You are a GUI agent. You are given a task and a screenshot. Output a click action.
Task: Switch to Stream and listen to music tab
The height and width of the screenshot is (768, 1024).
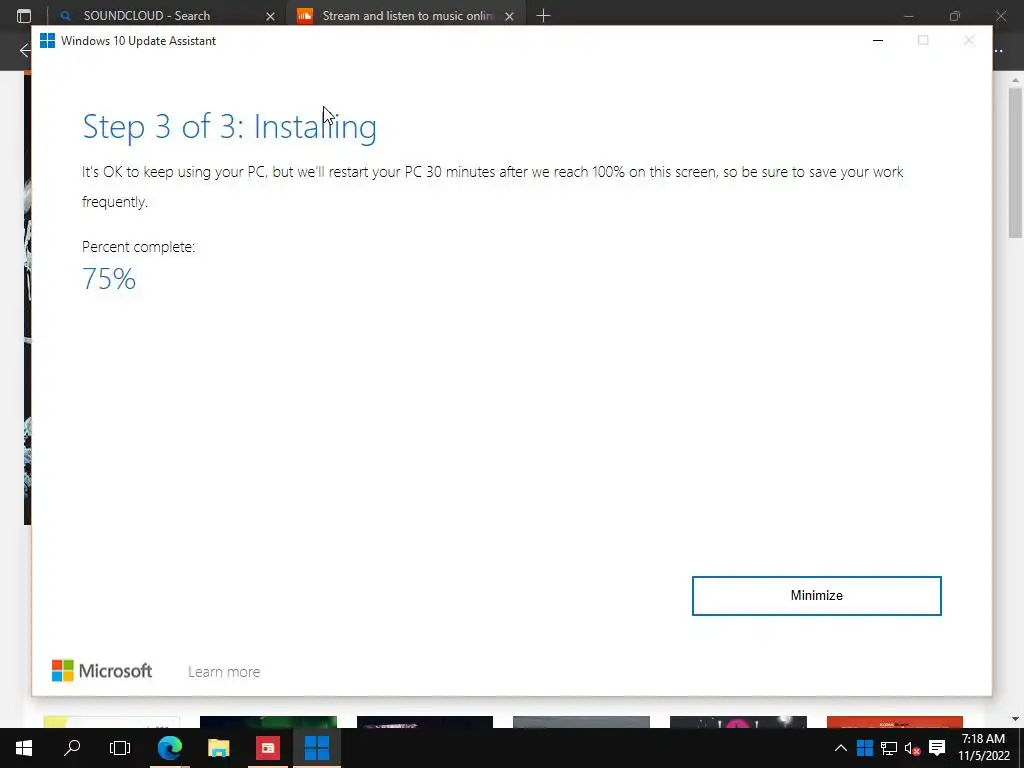(x=408, y=16)
